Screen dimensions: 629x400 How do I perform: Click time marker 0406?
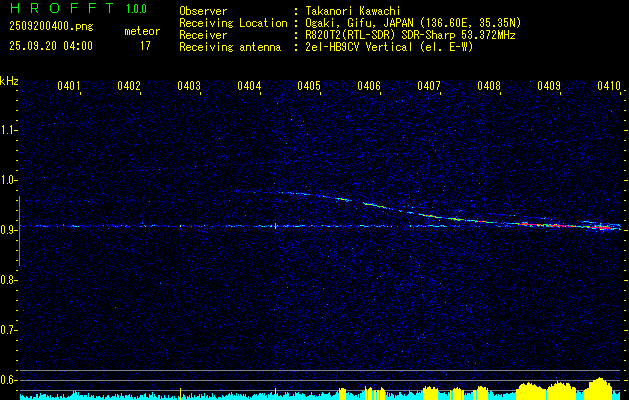[368, 85]
